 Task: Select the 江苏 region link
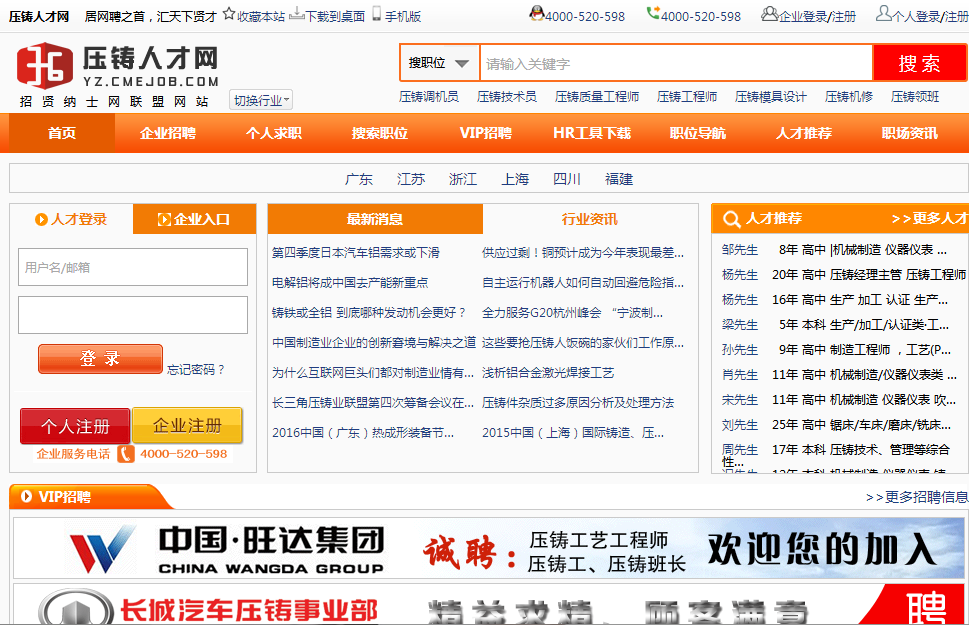(411, 179)
